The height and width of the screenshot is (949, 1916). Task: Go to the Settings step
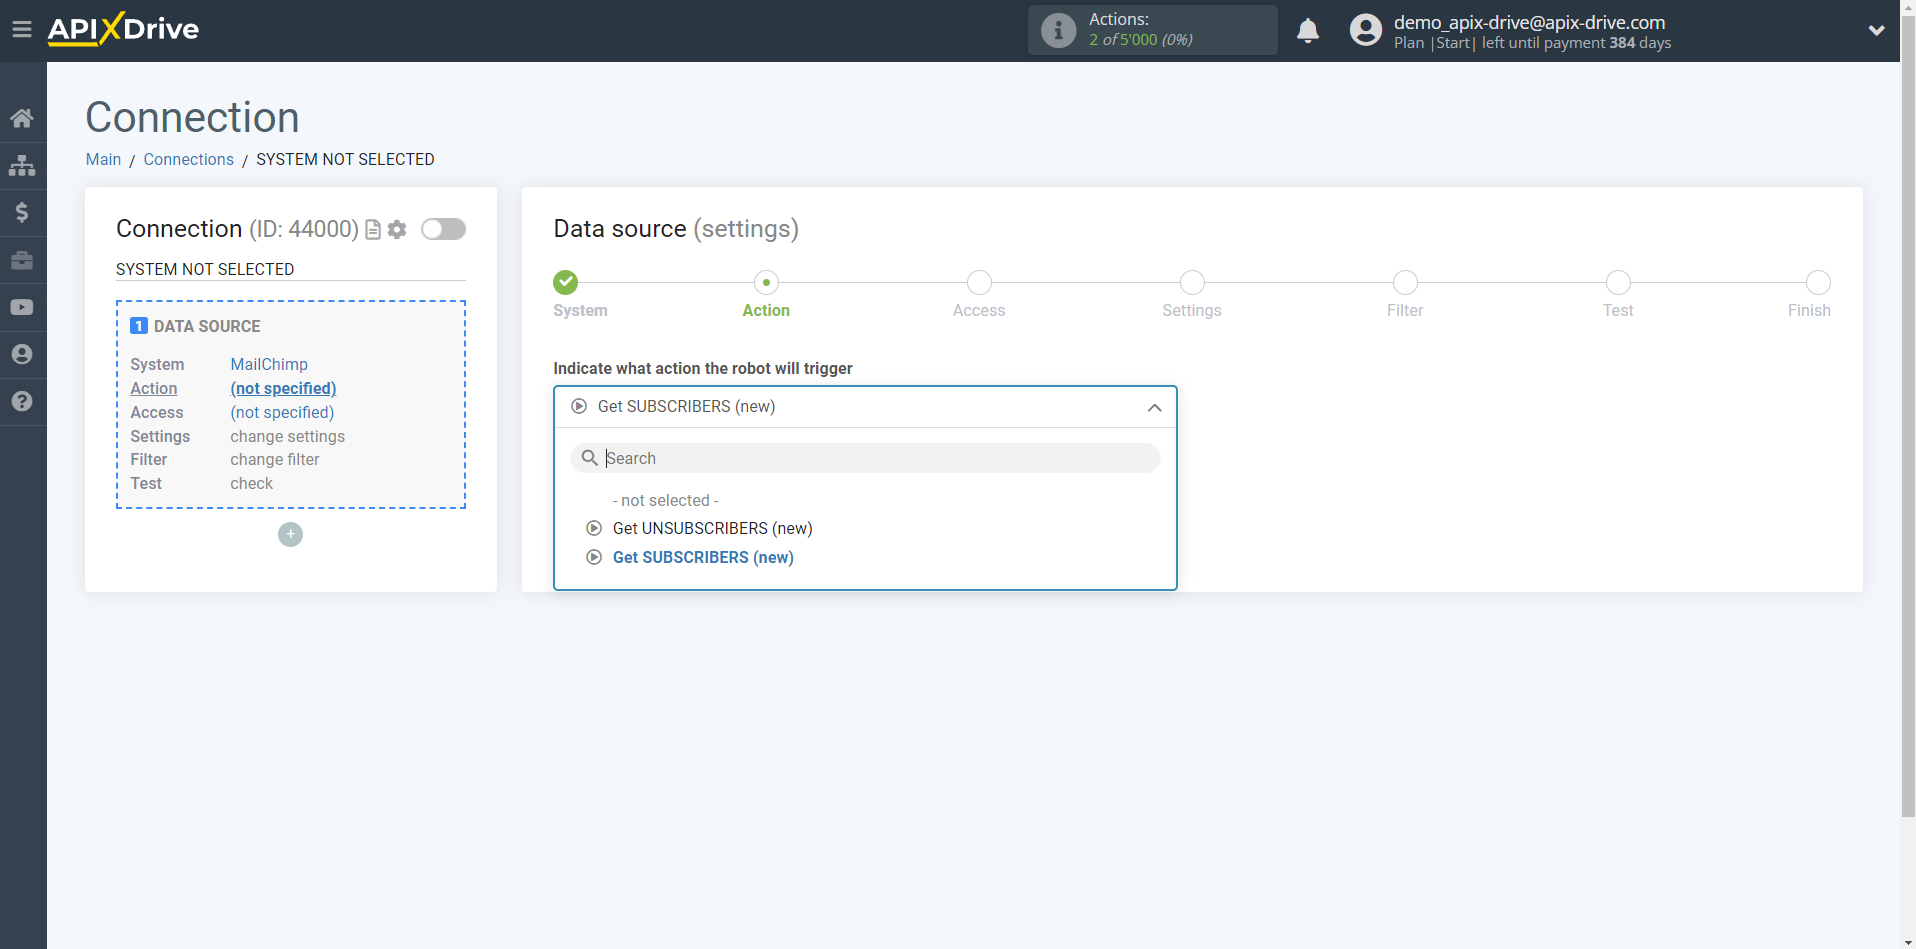[1192, 282]
